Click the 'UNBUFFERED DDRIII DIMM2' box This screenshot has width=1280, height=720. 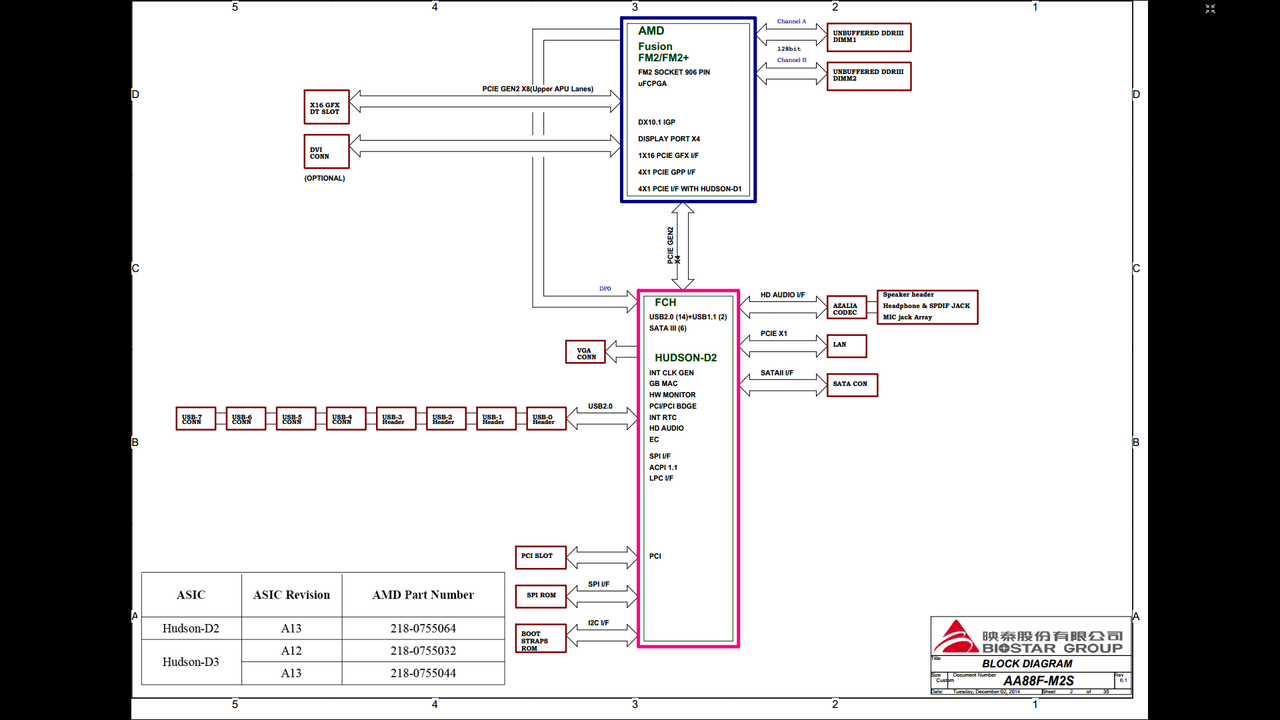coord(868,76)
